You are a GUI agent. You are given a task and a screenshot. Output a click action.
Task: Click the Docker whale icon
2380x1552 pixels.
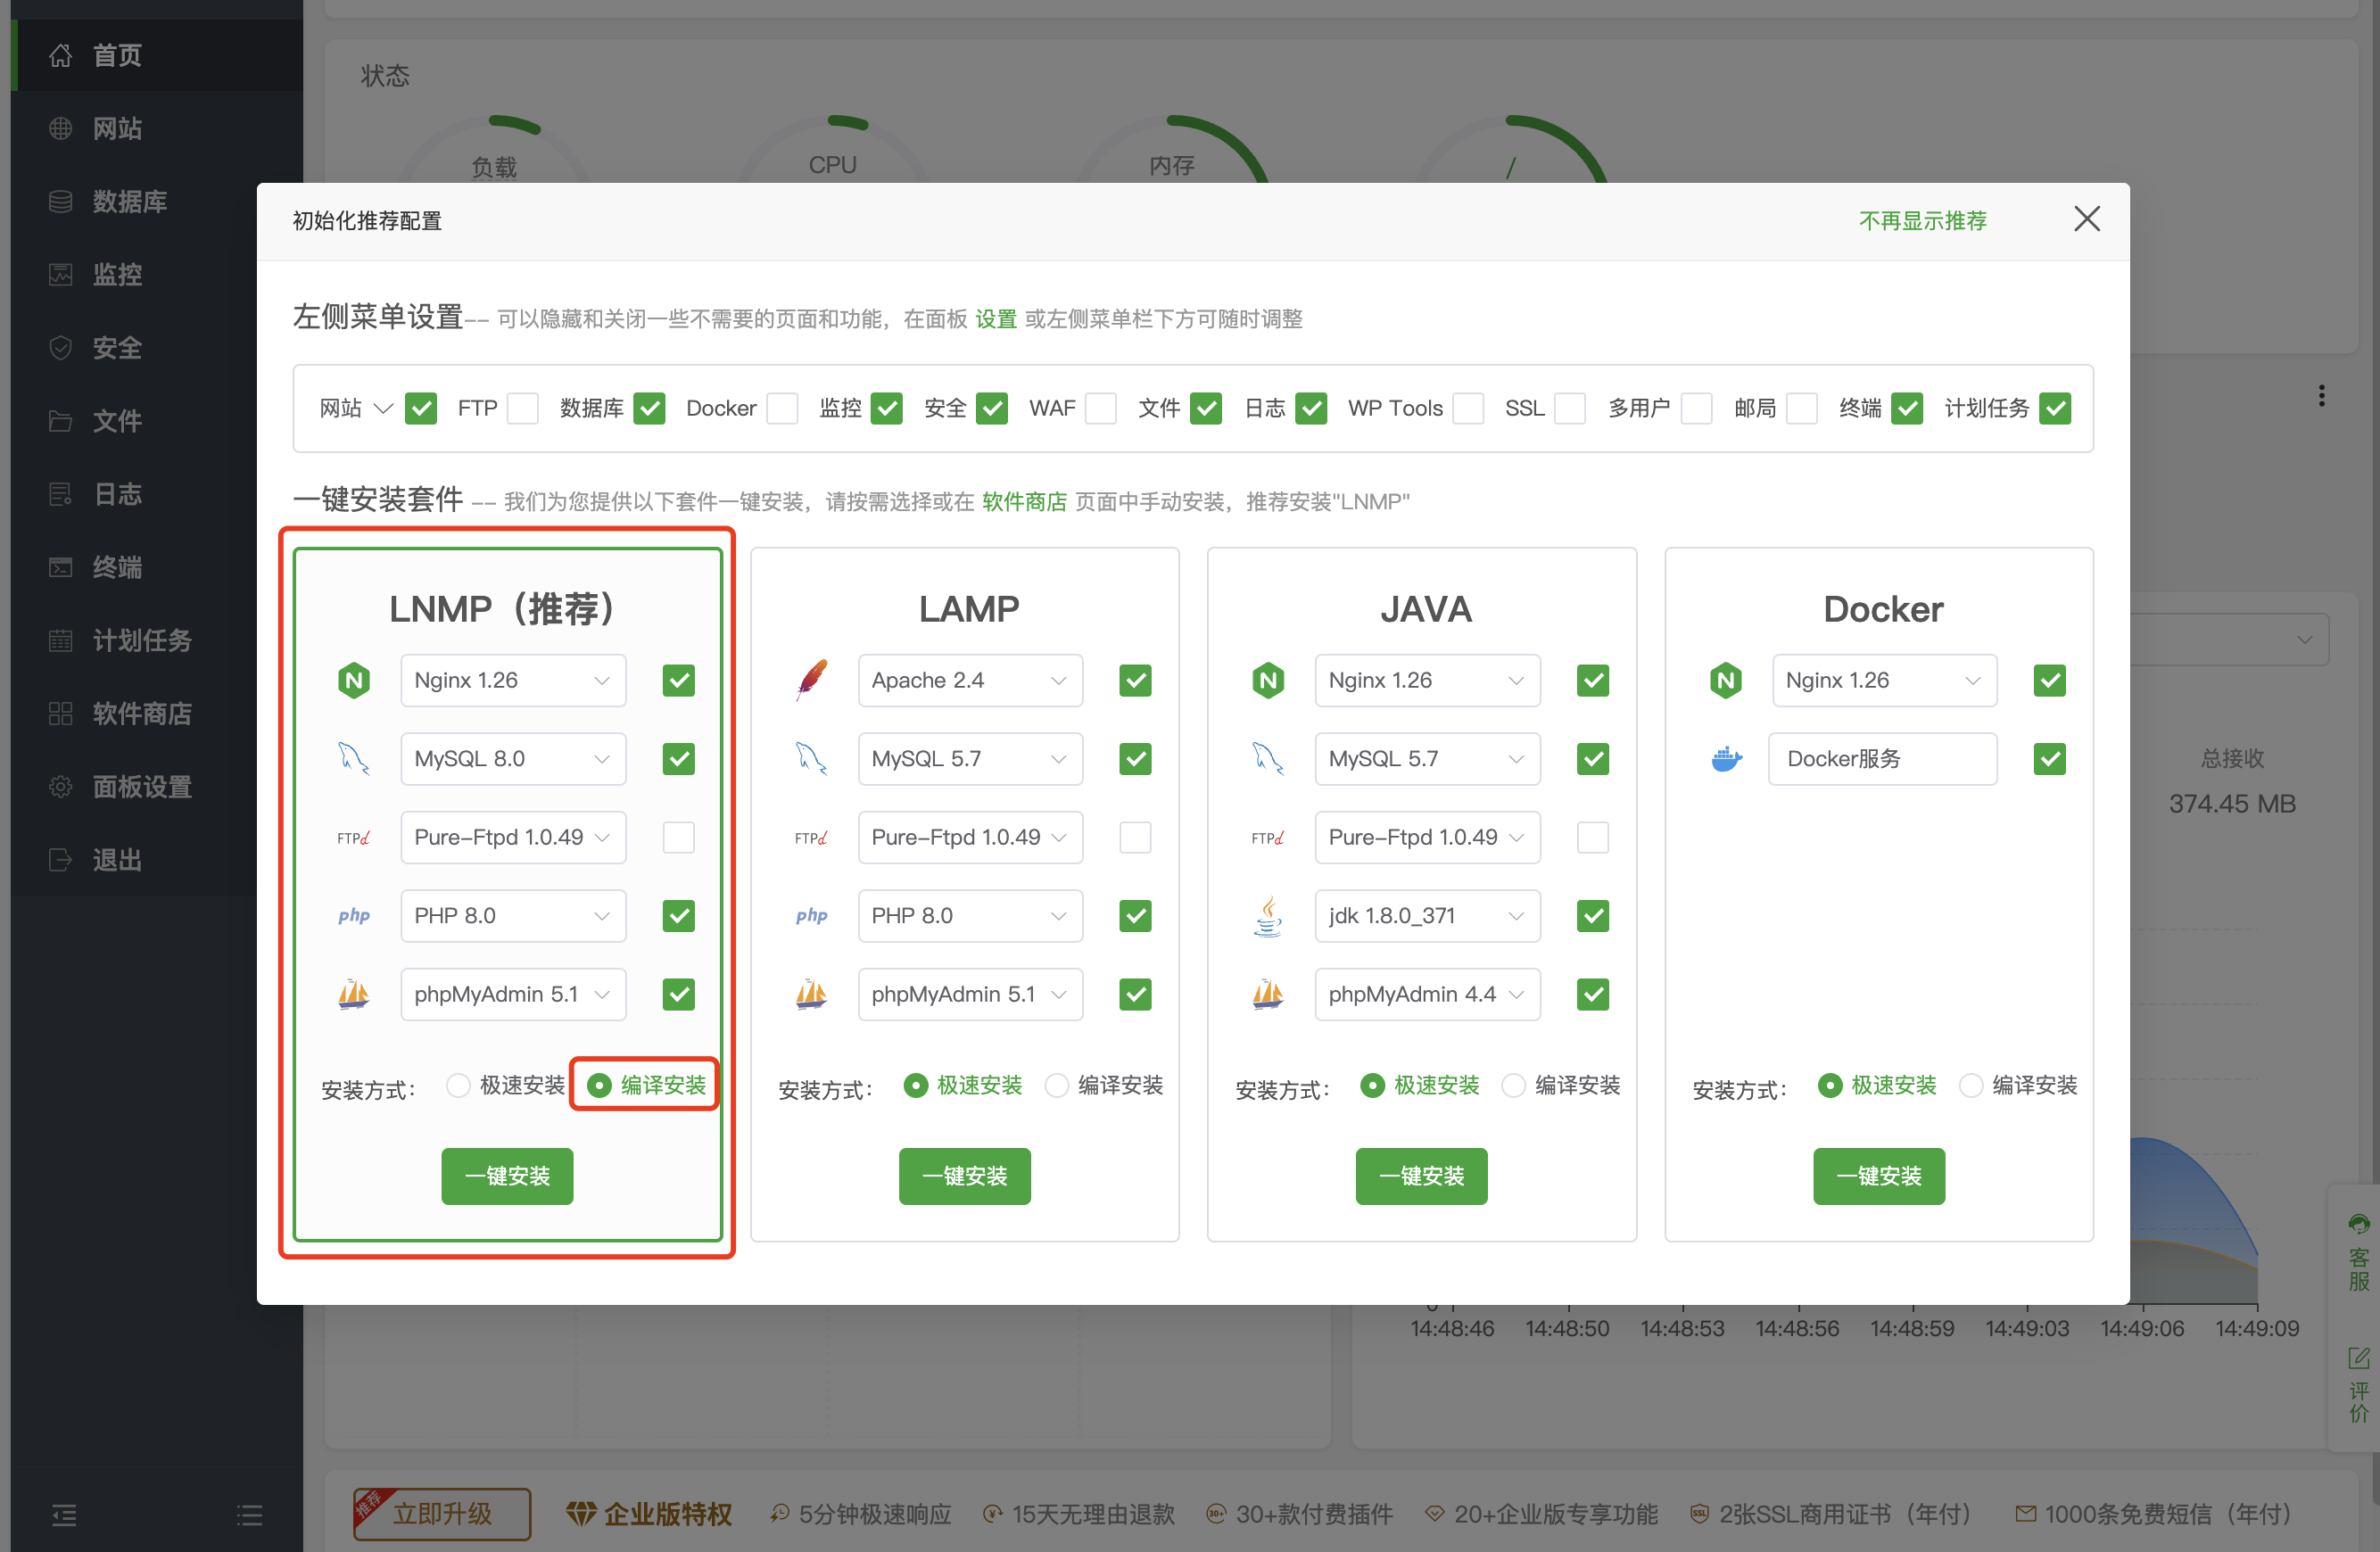1726,759
